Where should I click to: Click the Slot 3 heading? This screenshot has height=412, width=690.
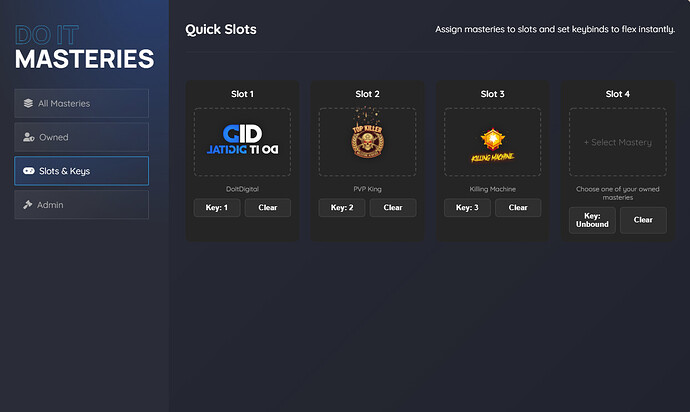point(492,94)
